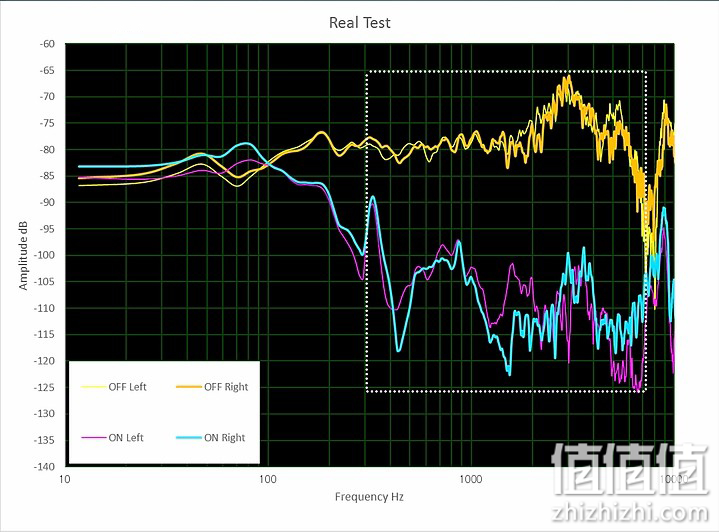This screenshot has height=532, width=719.
Task: Click the chart title 'Real Test'
Action: click(360, 22)
